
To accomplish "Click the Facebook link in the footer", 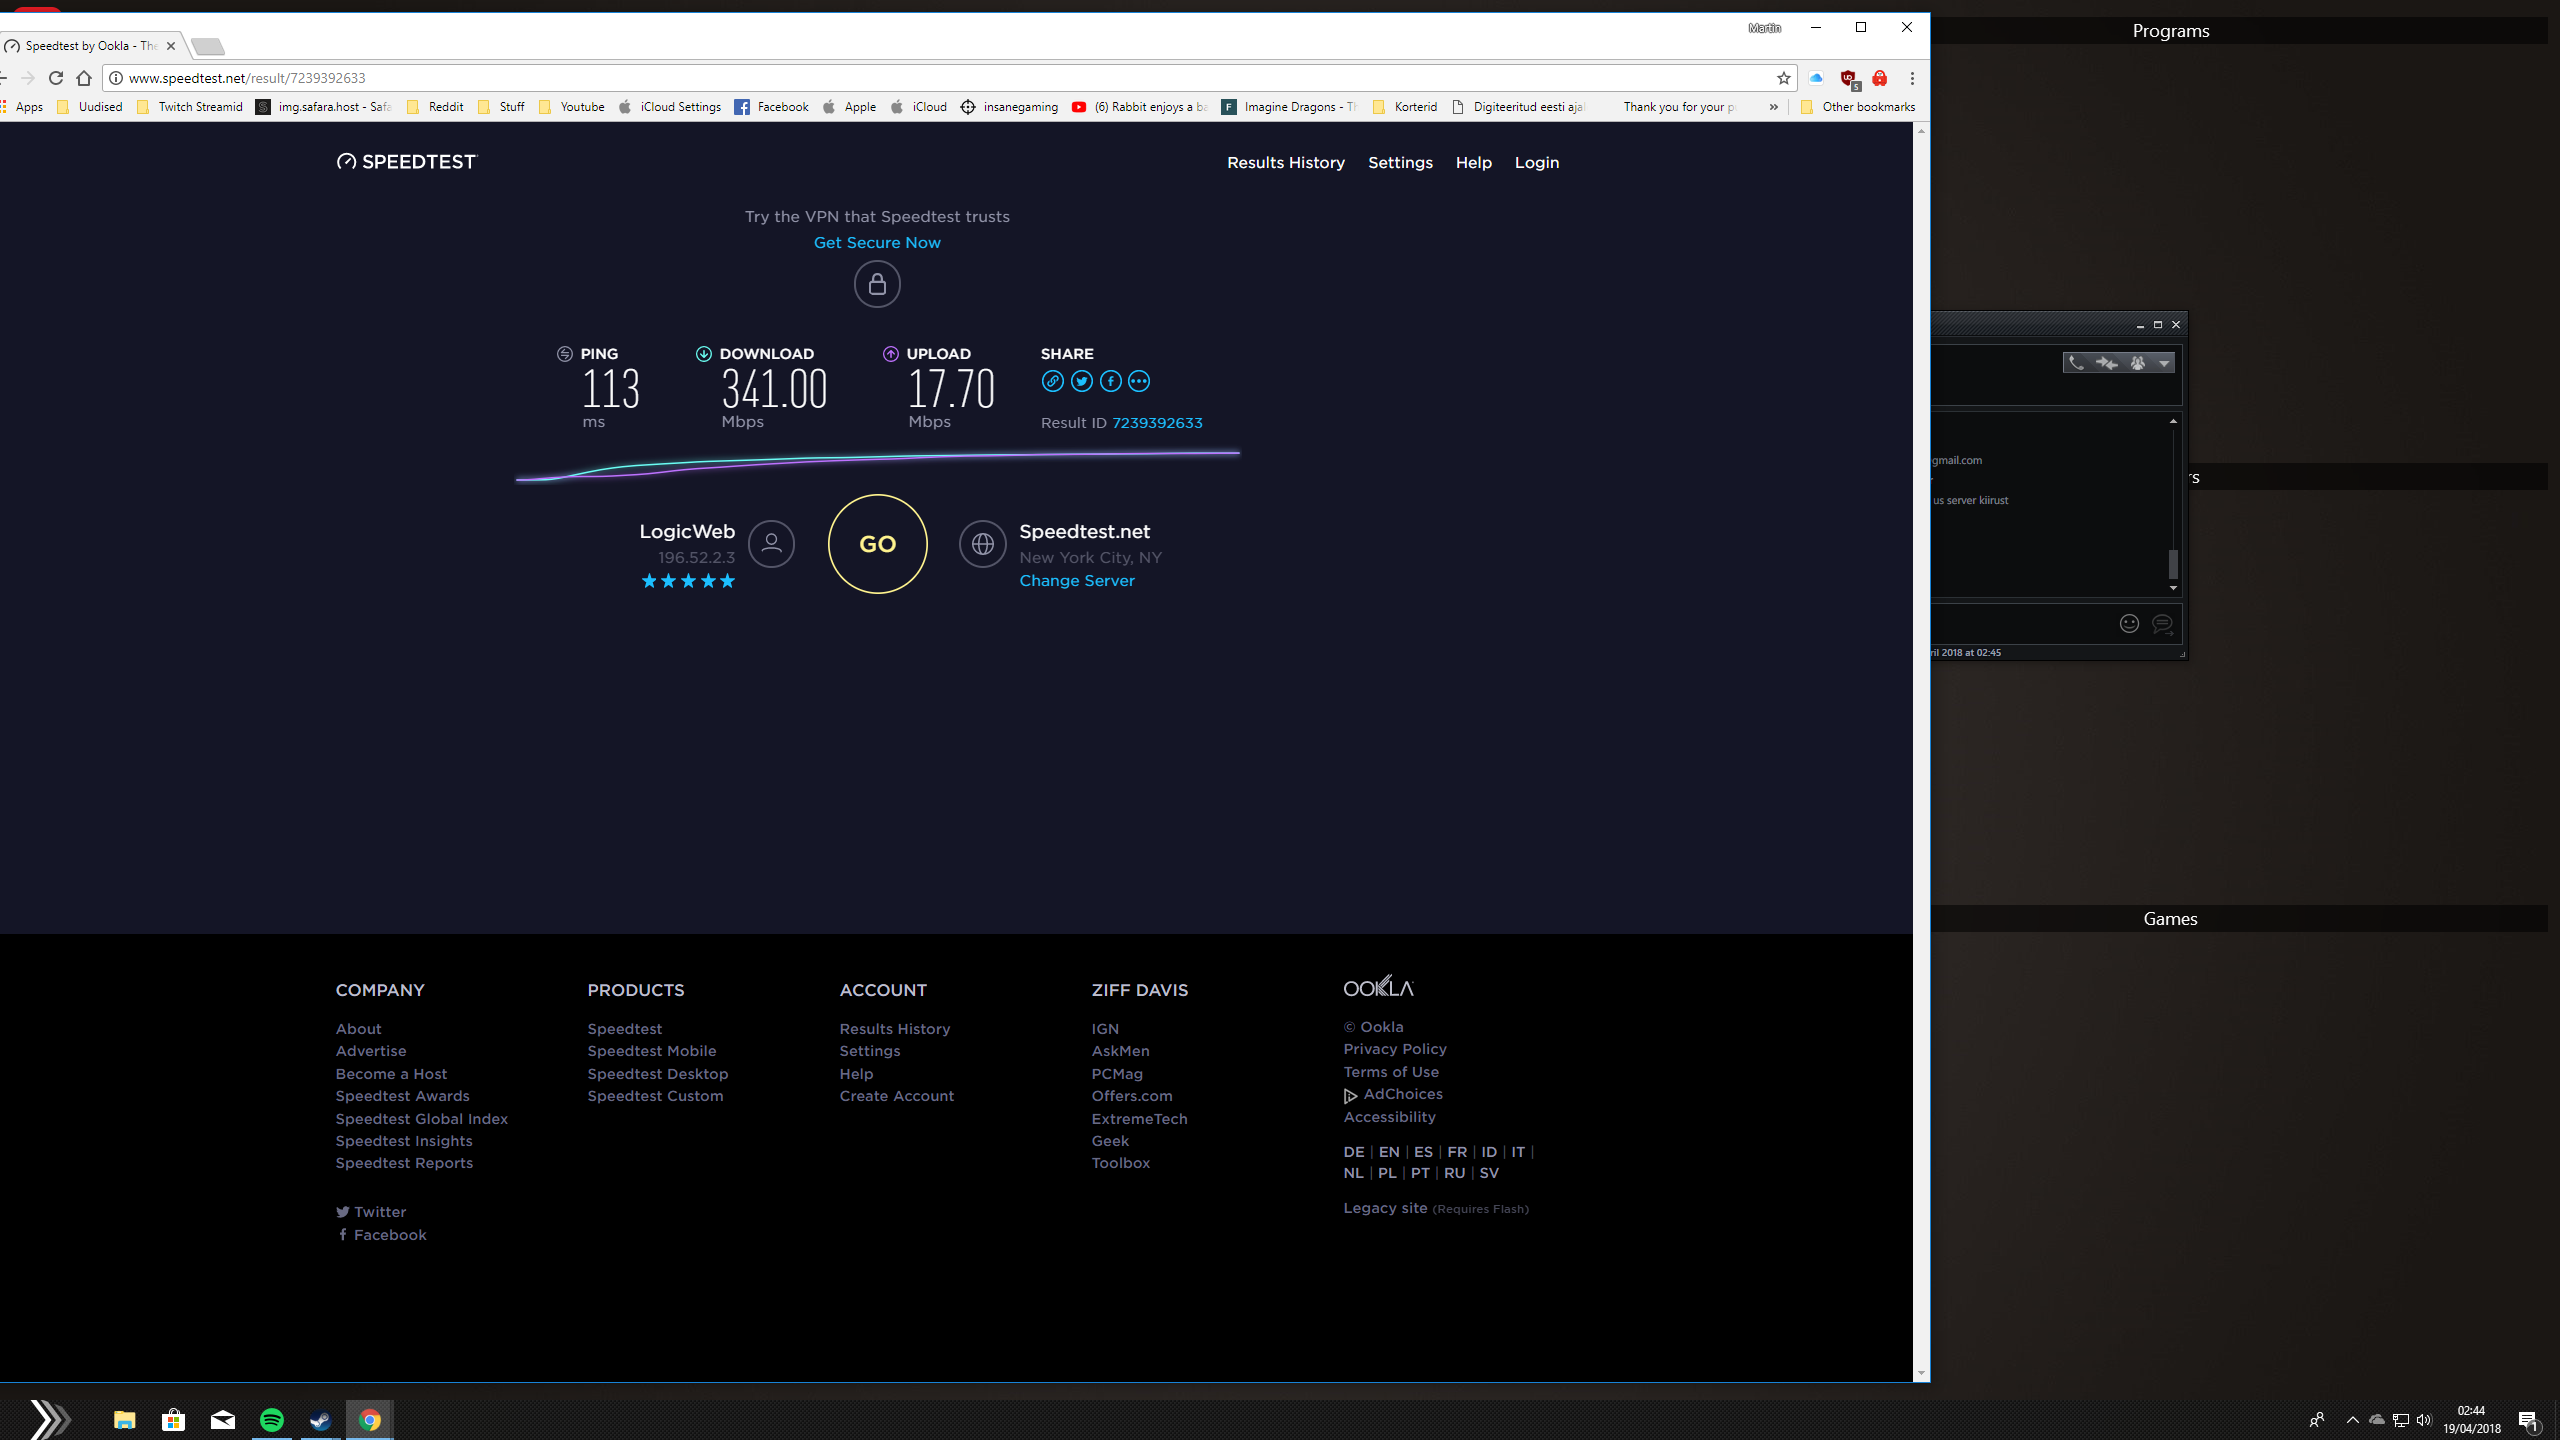I will pos(381,1235).
